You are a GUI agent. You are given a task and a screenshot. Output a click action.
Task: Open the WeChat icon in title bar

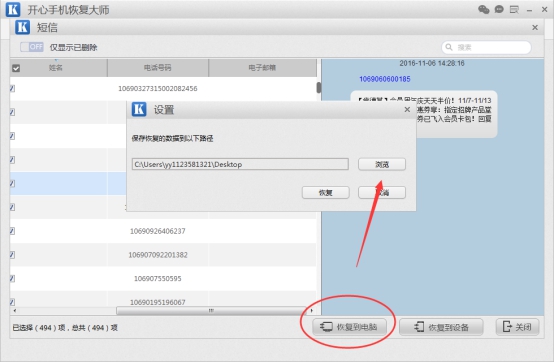tap(484, 10)
